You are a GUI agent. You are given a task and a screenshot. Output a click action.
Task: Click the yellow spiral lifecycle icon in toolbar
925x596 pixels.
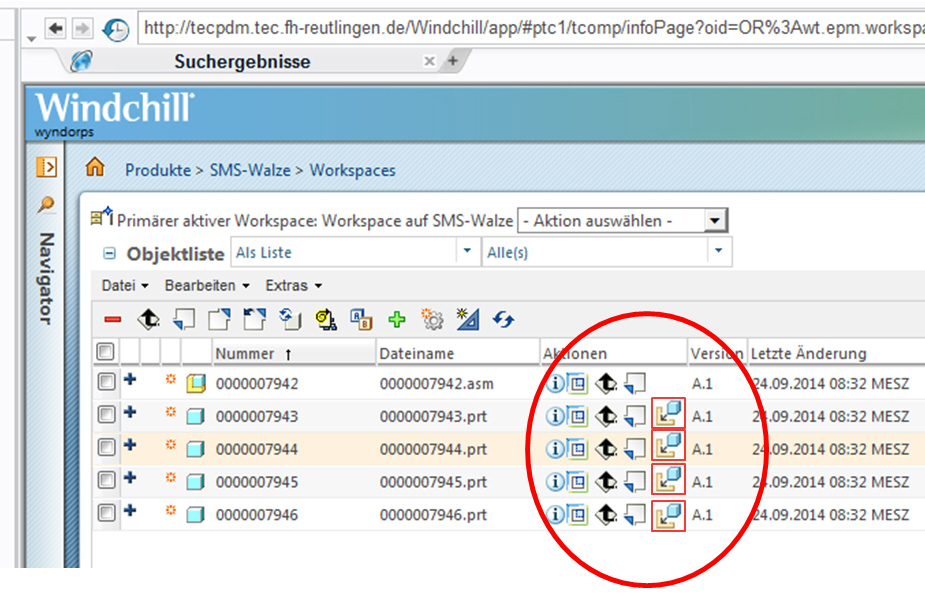pos(326,319)
